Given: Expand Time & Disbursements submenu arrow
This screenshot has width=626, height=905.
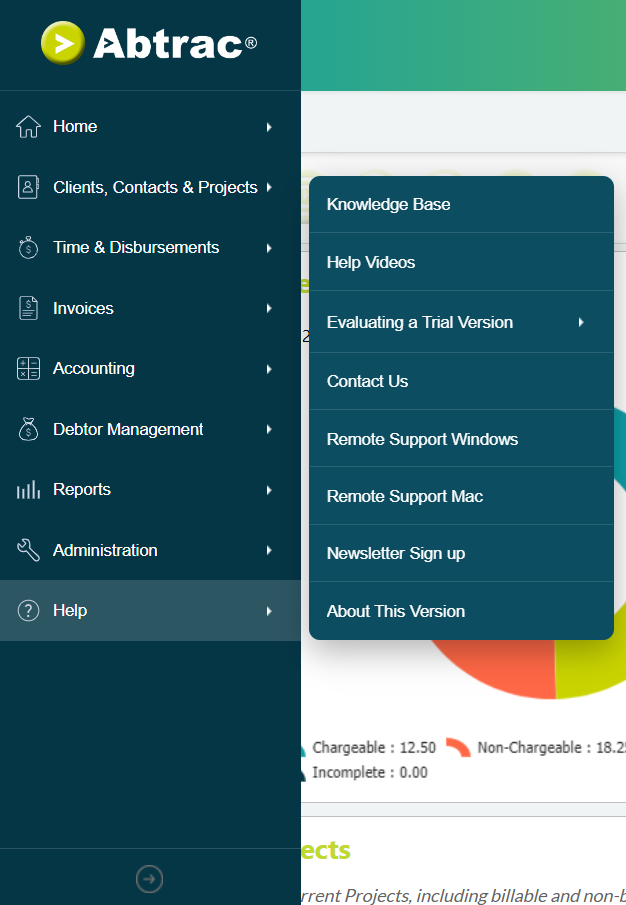Looking at the screenshot, I should tap(269, 248).
